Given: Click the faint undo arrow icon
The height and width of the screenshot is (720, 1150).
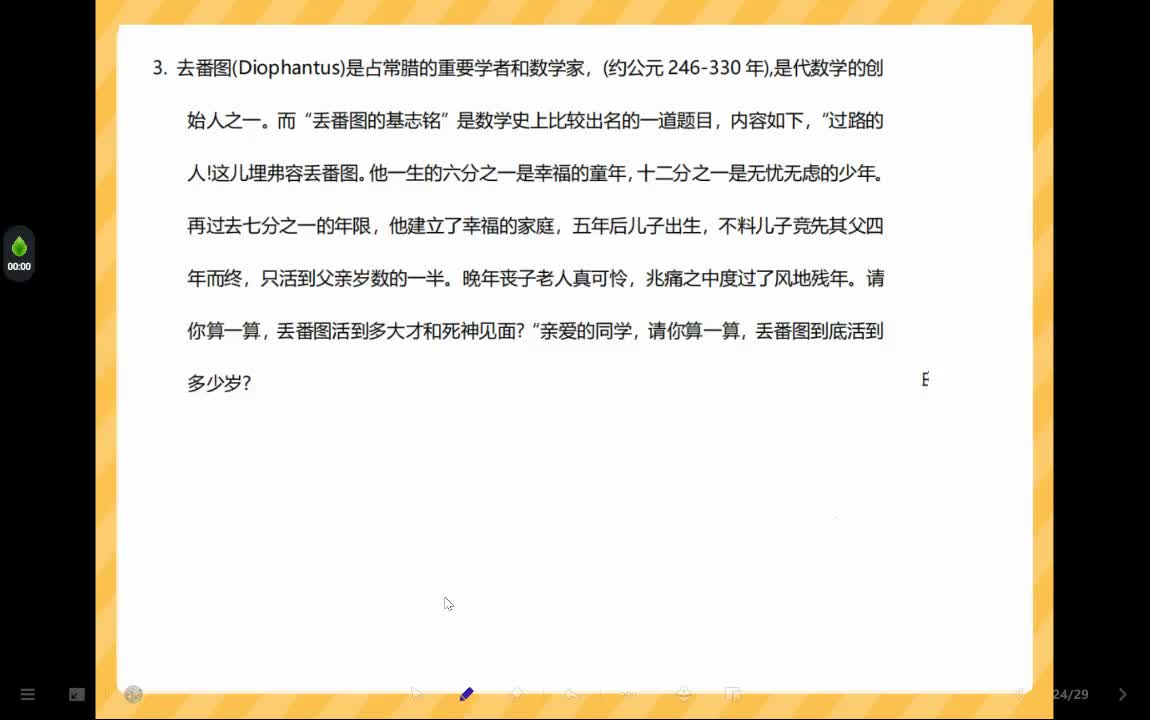Looking at the screenshot, I should pyautogui.click(x=571, y=694).
